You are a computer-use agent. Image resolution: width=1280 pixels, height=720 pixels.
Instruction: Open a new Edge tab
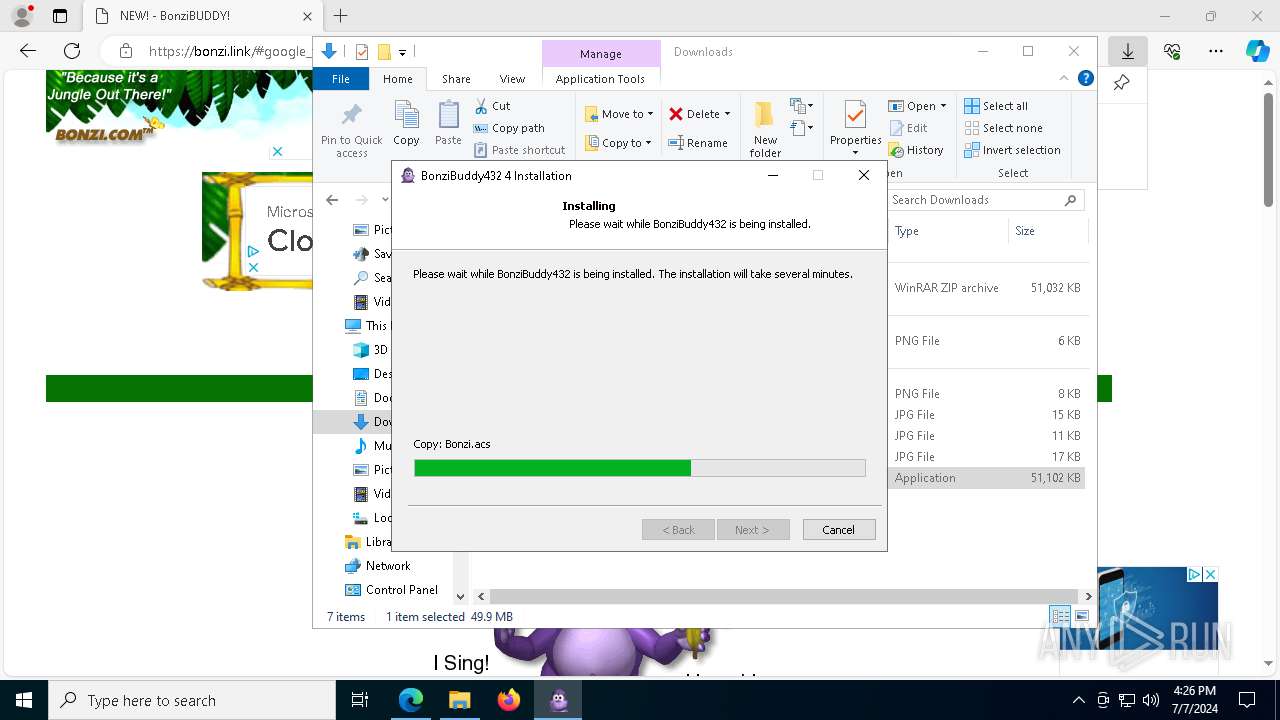(340, 16)
